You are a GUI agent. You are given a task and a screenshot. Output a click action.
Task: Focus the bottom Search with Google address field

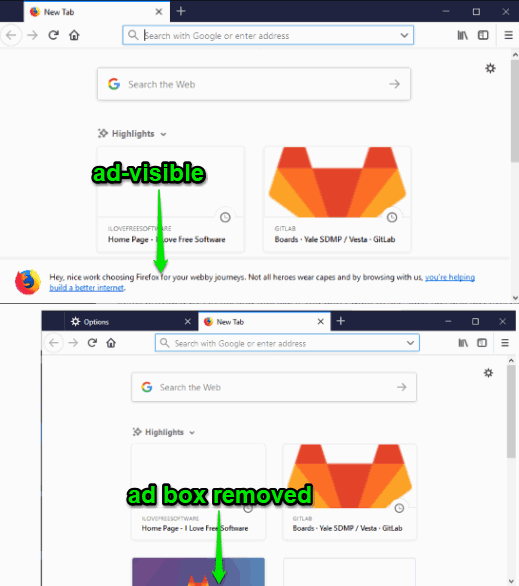287,343
